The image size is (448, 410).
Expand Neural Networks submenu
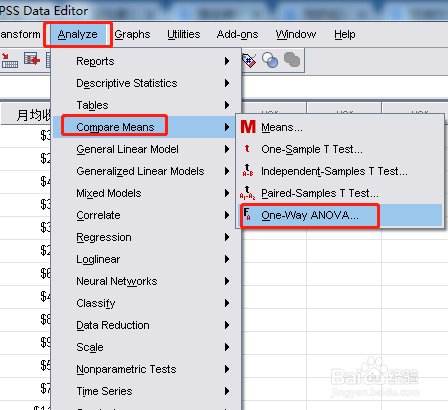[147, 281]
